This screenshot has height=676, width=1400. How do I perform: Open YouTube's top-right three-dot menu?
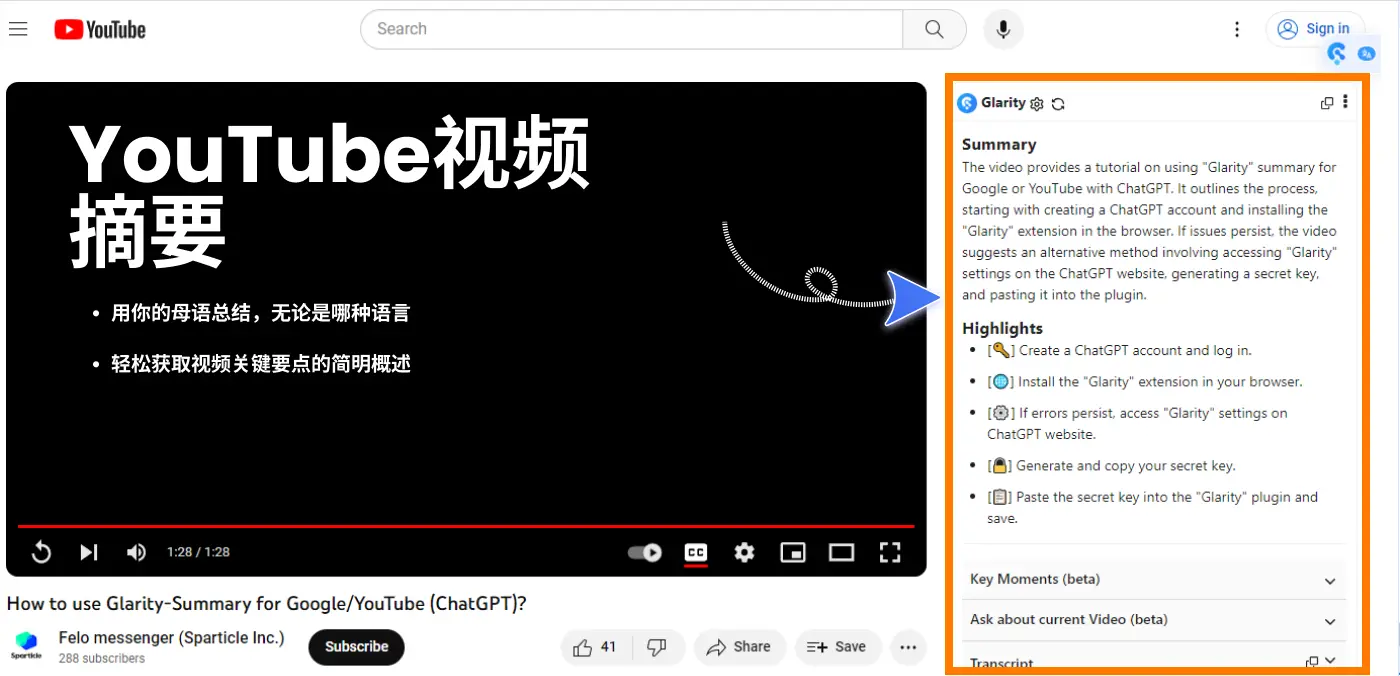1237,29
